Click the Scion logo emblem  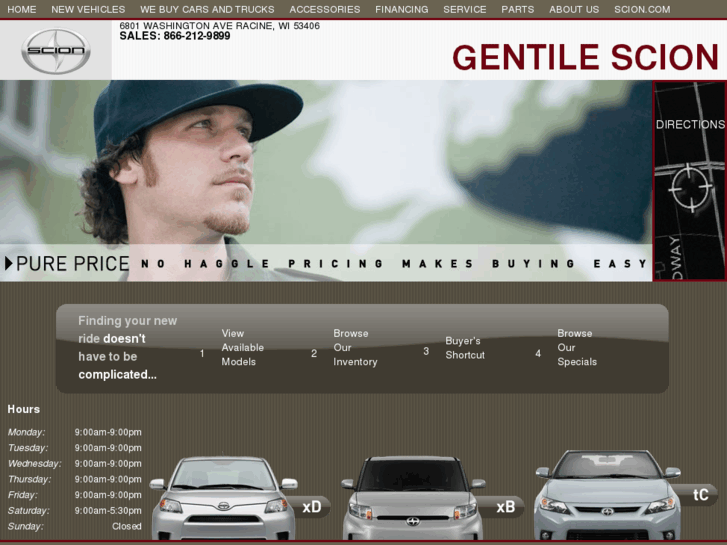(x=56, y=51)
